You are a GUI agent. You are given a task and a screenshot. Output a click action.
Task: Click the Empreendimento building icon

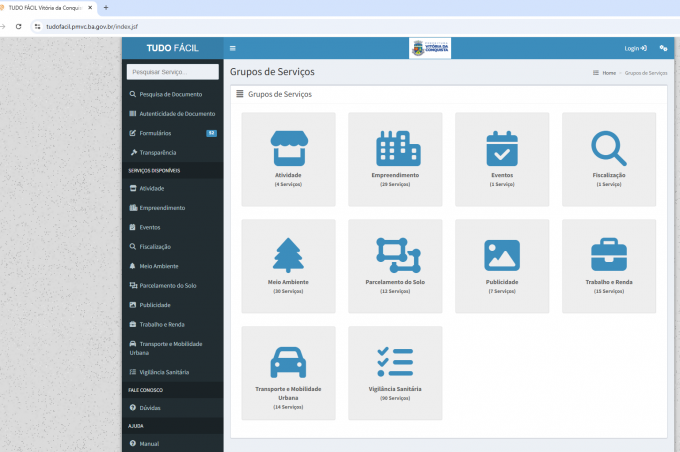click(395, 148)
